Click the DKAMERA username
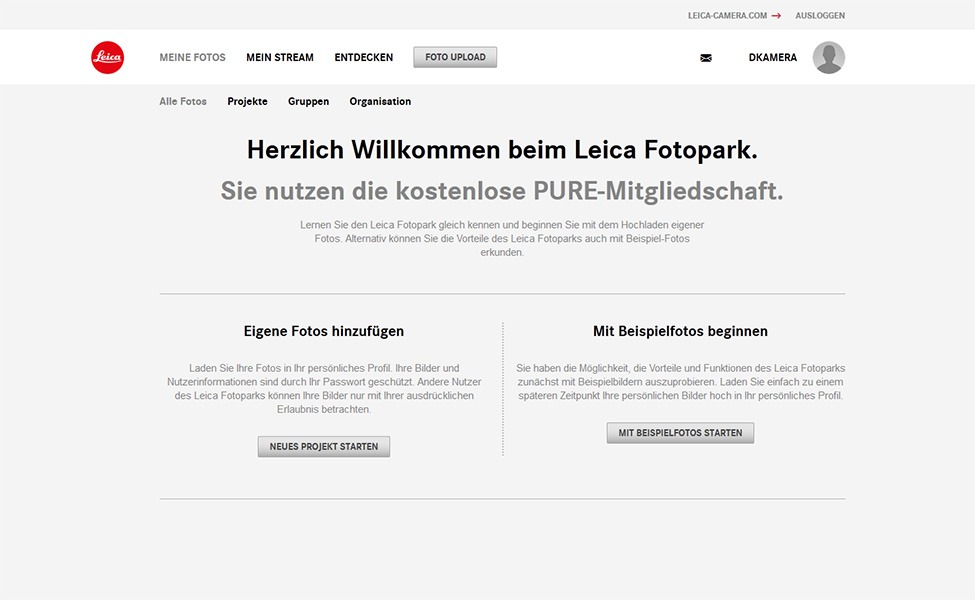The height and width of the screenshot is (600, 975). (772, 58)
